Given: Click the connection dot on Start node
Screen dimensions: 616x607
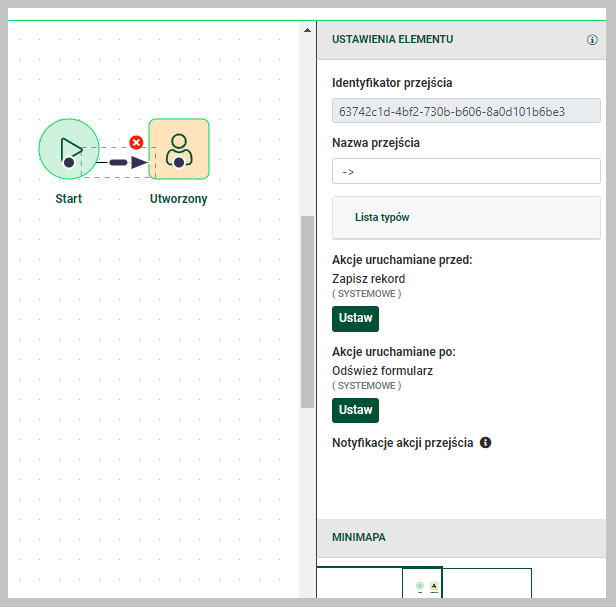Looking at the screenshot, I should coord(69,162).
